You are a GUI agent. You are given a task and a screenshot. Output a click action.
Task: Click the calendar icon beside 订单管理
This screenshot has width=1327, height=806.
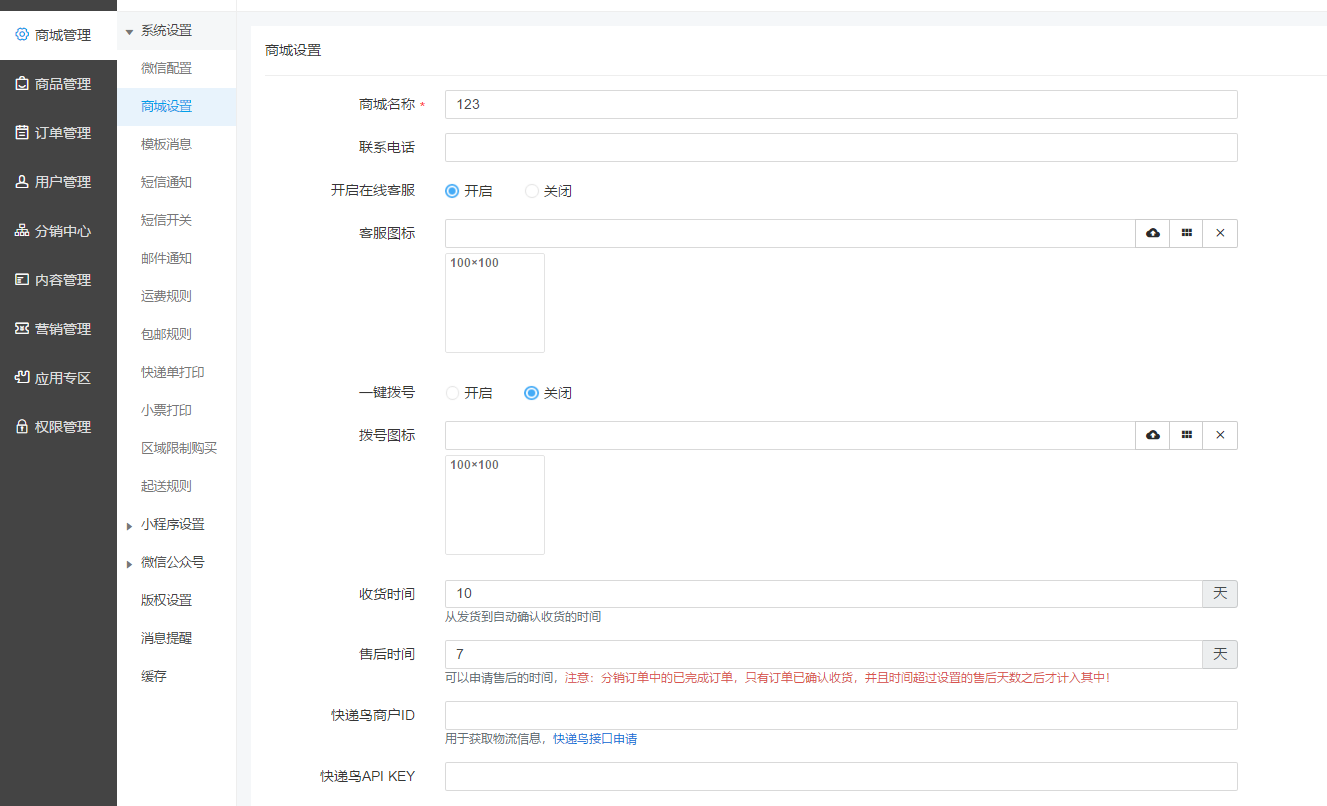coord(22,133)
